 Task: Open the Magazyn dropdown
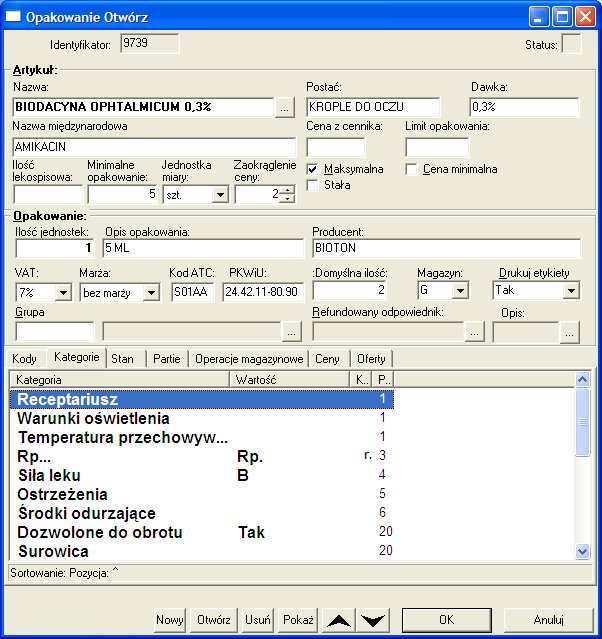(x=461, y=291)
